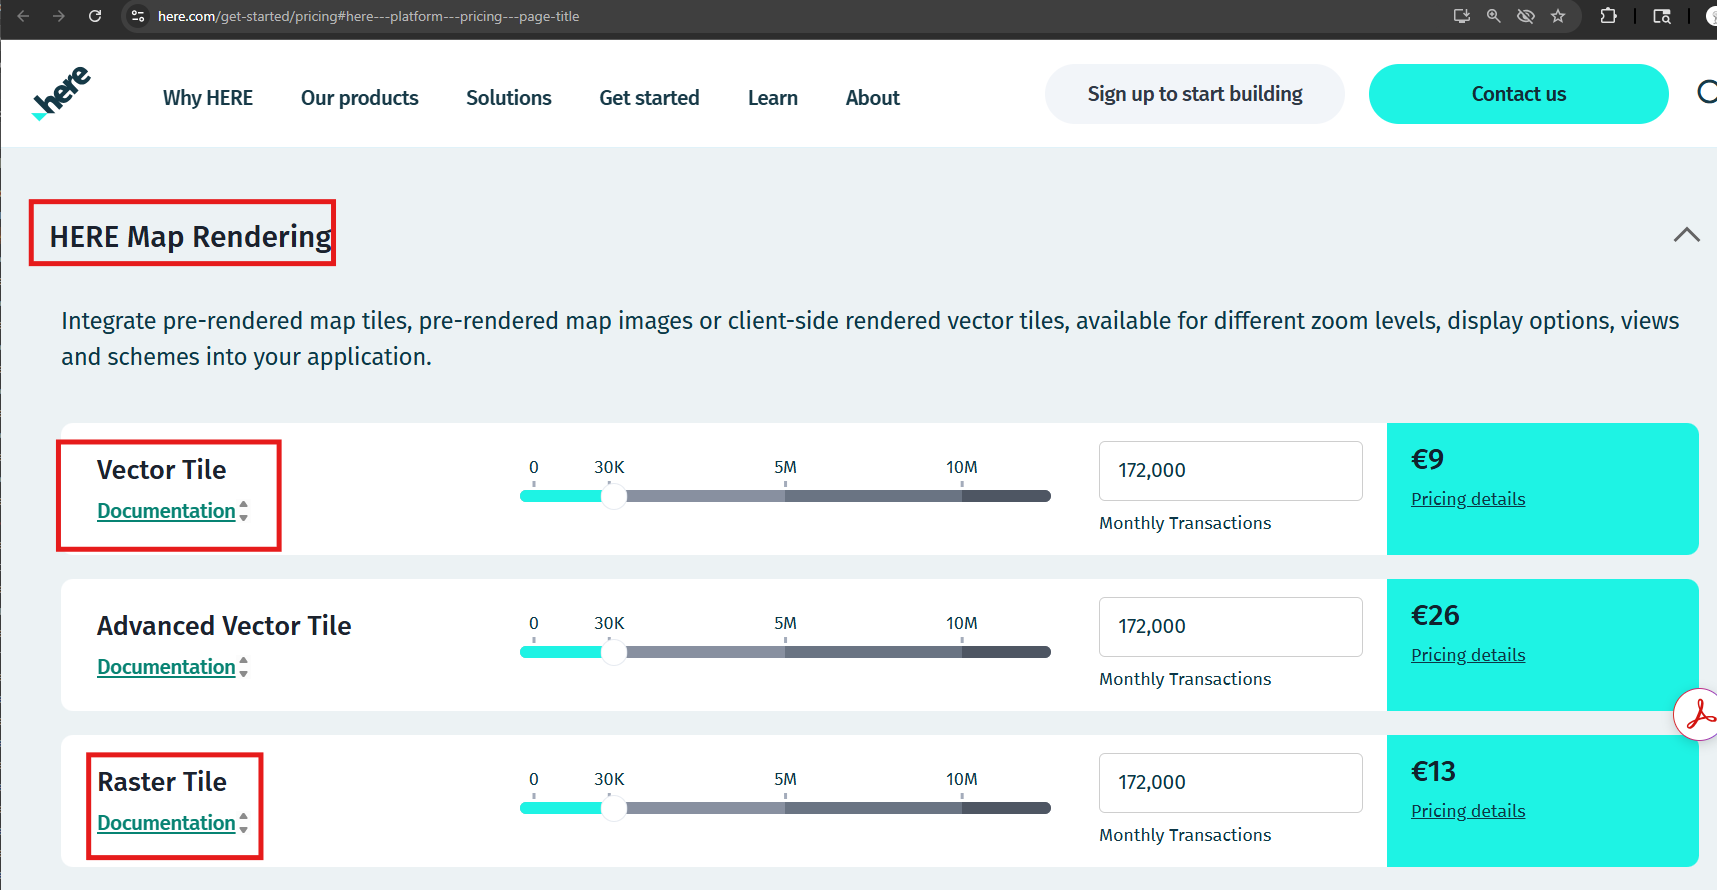
Task: Focus Vector Tile monthly transactions field
Action: (x=1231, y=471)
